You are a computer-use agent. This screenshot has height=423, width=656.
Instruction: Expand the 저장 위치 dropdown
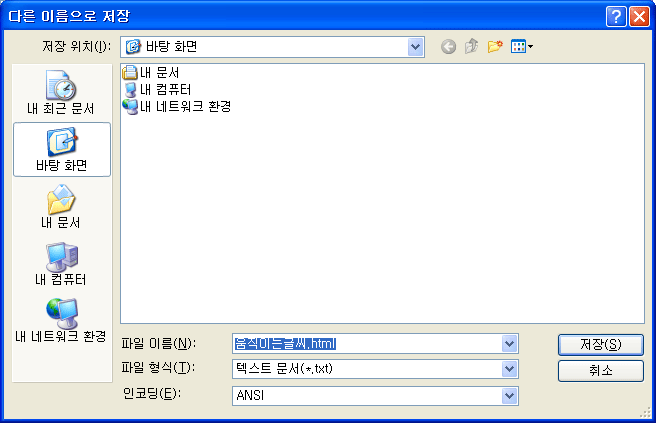click(415, 47)
